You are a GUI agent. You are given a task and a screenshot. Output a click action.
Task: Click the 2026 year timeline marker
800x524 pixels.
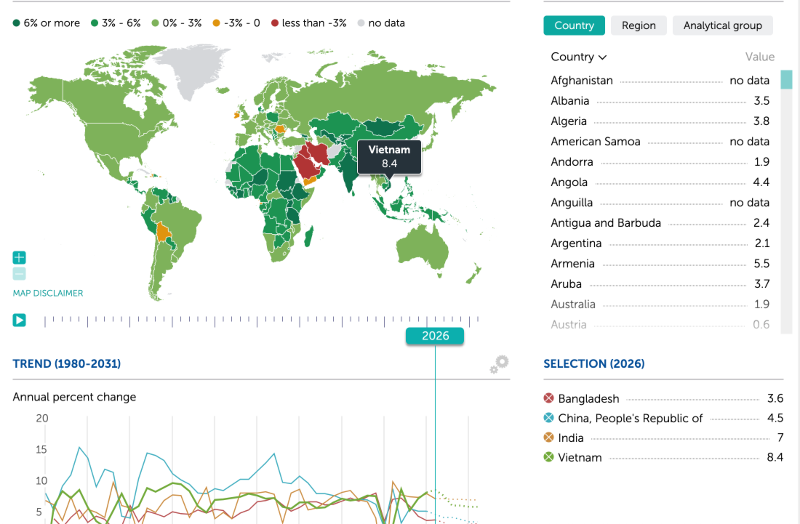point(435,336)
